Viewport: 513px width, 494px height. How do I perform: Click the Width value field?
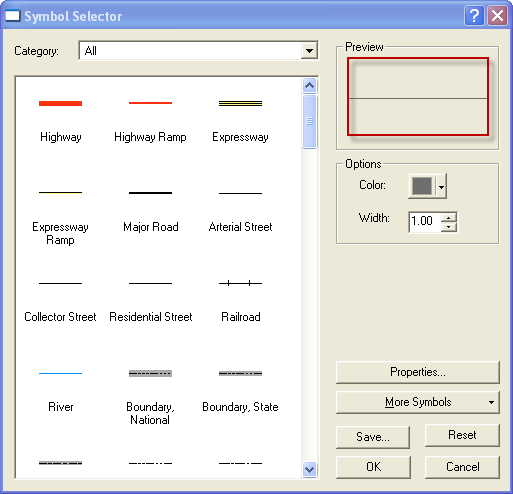425,222
